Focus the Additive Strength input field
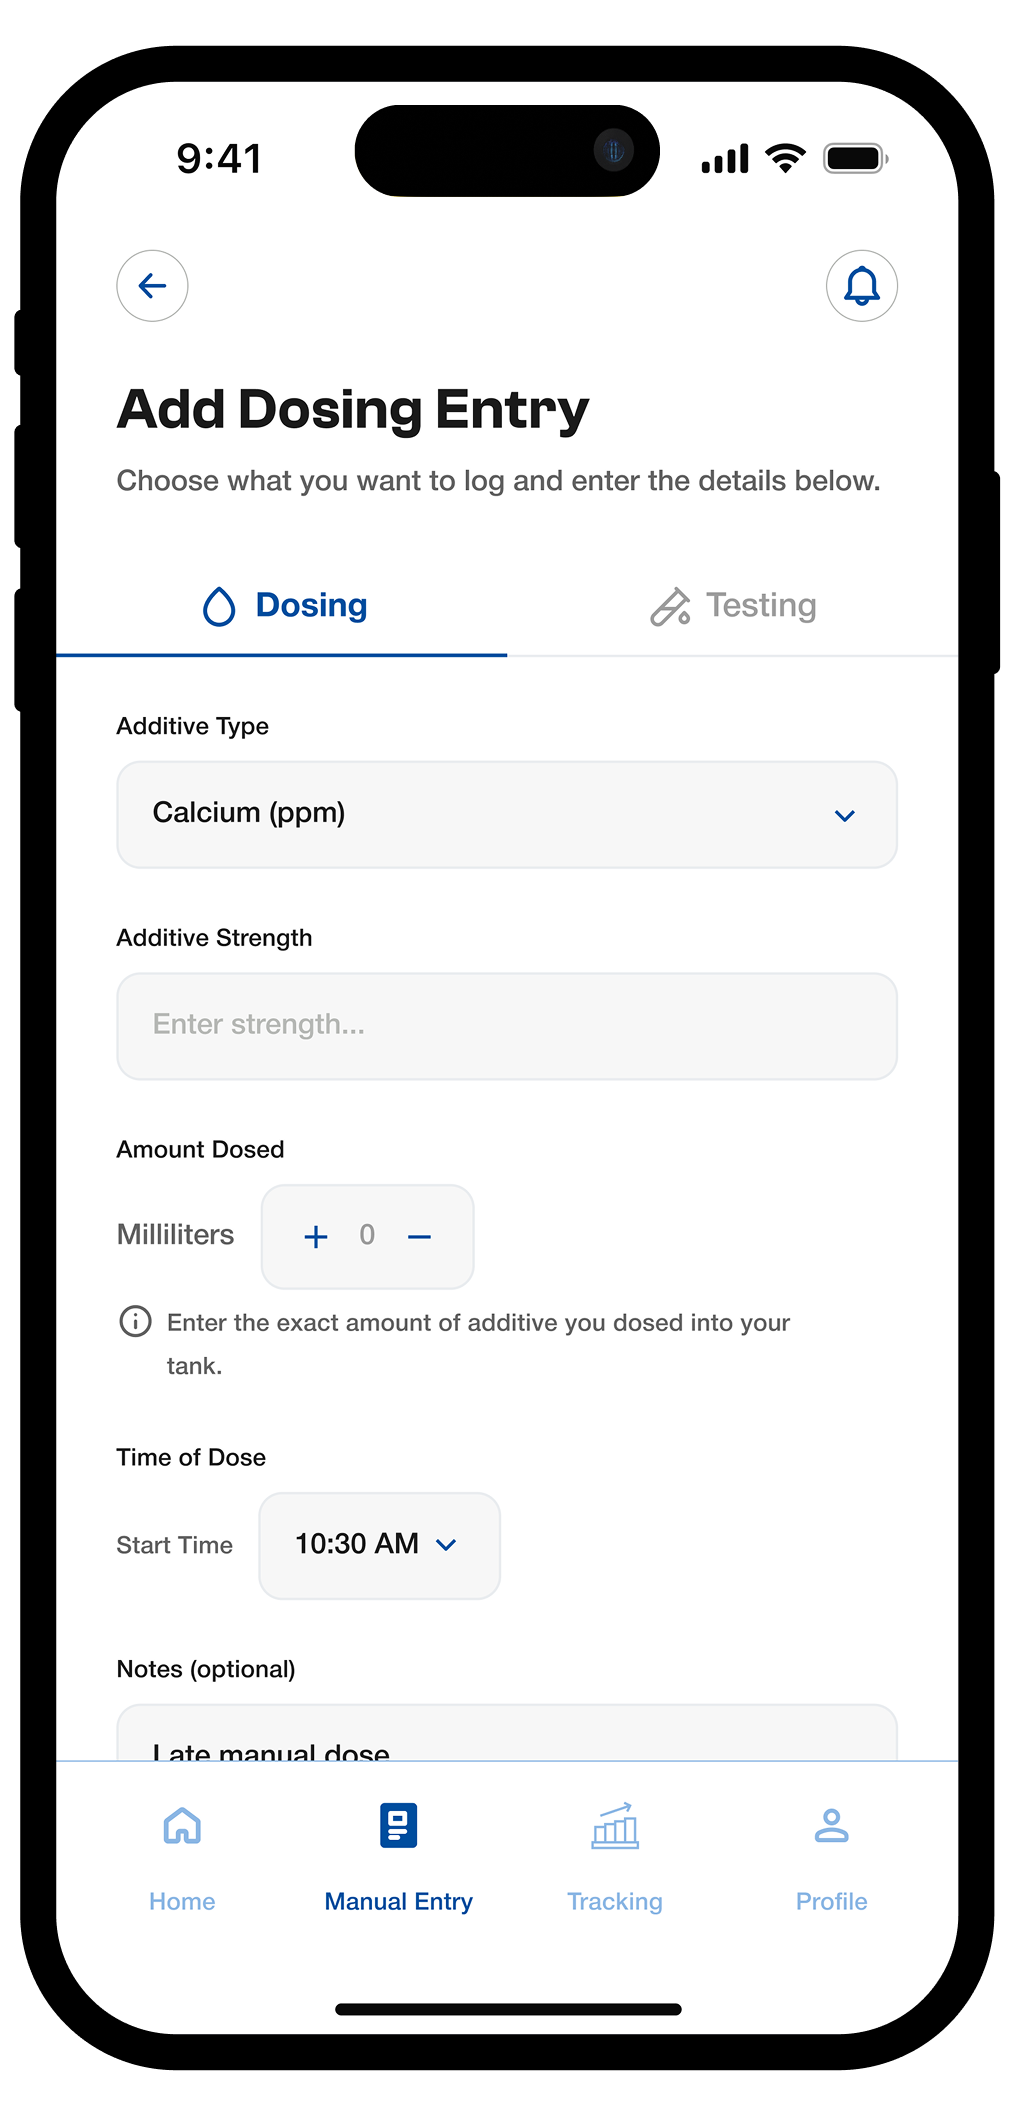The height and width of the screenshot is (2116, 1015). pyautogui.click(x=506, y=1026)
